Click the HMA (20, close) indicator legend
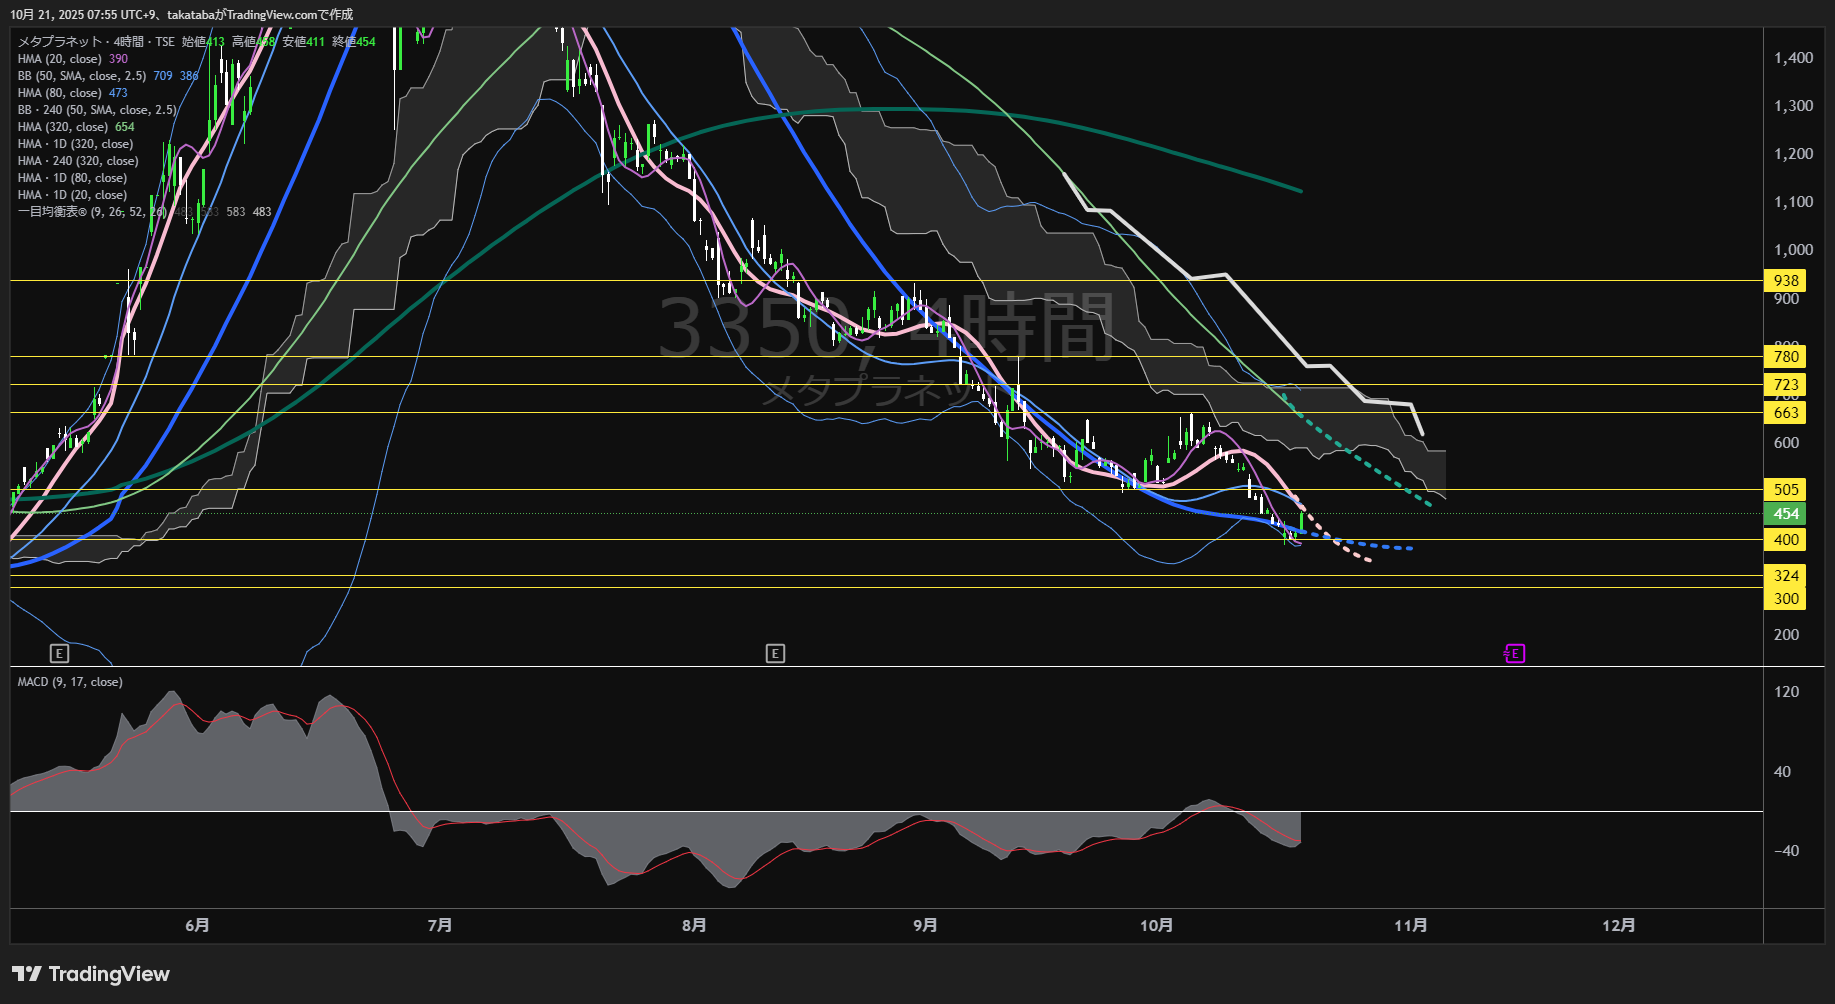Screen dimensions: 1835x1004 point(59,59)
